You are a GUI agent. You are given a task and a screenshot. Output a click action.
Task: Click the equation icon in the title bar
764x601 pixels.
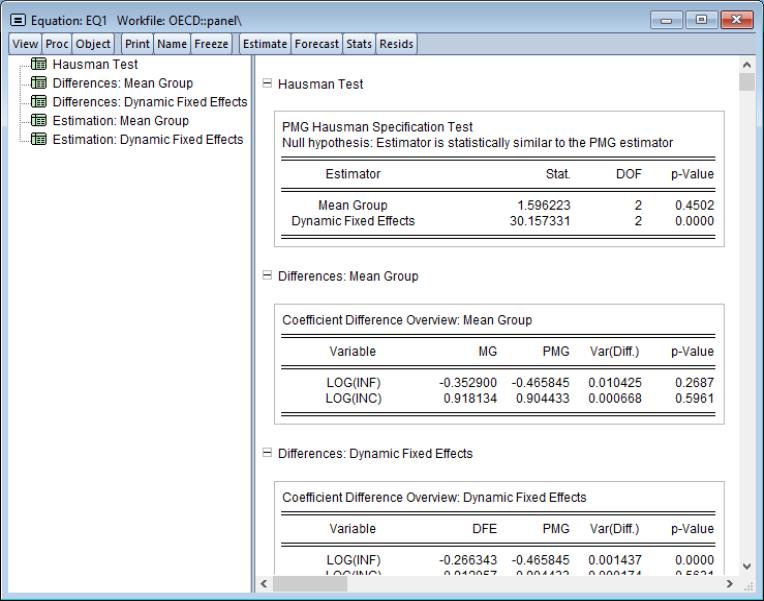tap(17, 21)
